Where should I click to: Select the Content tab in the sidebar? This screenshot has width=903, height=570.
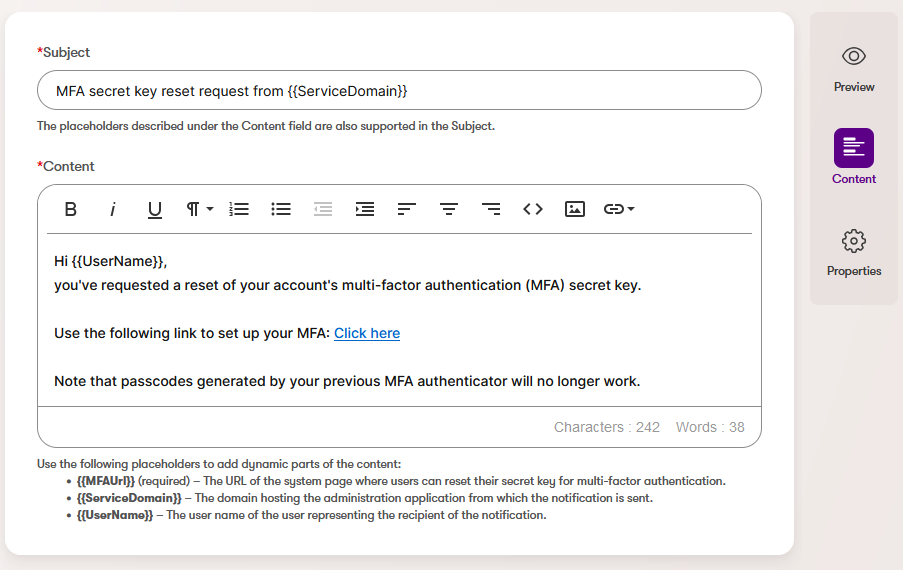tap(854, 158)
